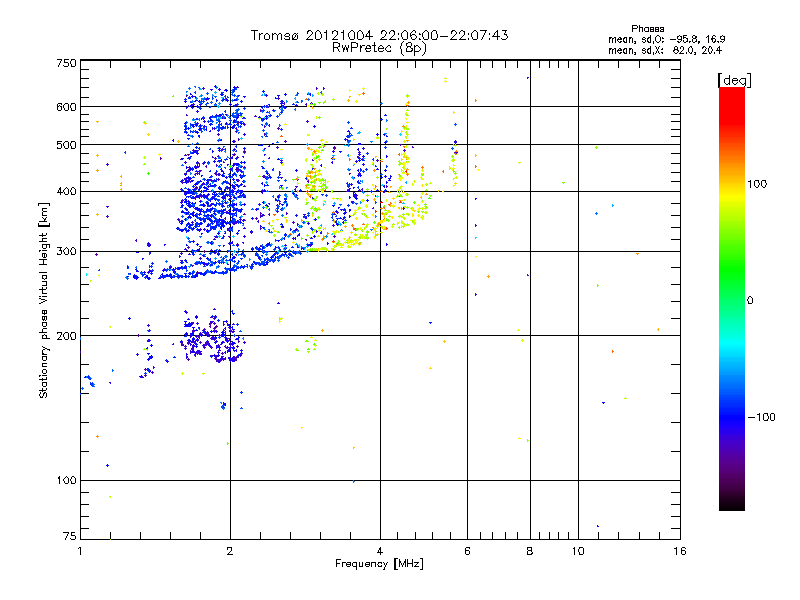Click the '8' x-axis tick label

(530, 551)
